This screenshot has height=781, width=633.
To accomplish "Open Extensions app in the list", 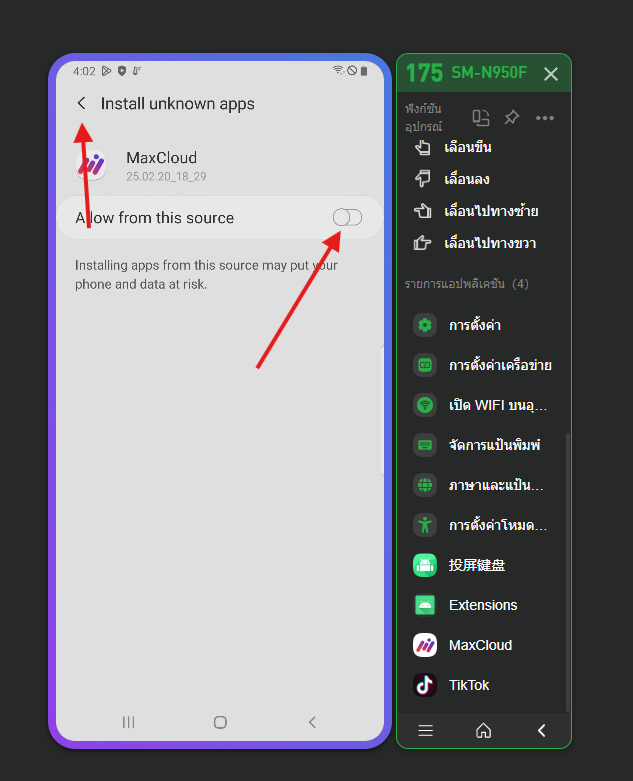I will (x=465, y=605).
